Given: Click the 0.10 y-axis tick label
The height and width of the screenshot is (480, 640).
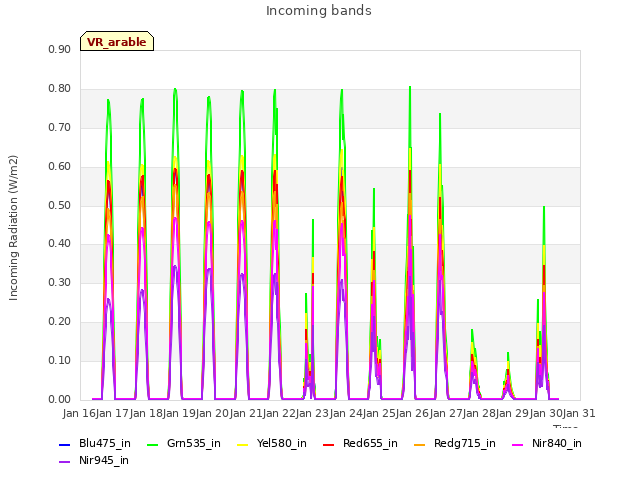Looking at the screenshot, I should click(60, 360).
